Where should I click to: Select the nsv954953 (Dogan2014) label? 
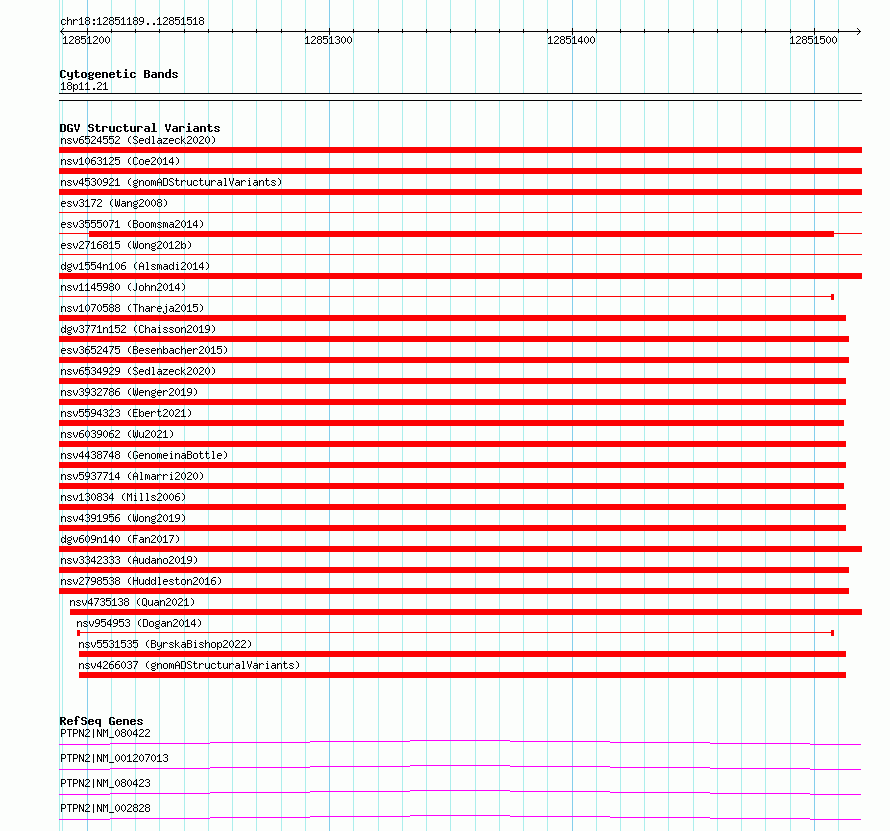pyautogui.click(x=139, y=623)
